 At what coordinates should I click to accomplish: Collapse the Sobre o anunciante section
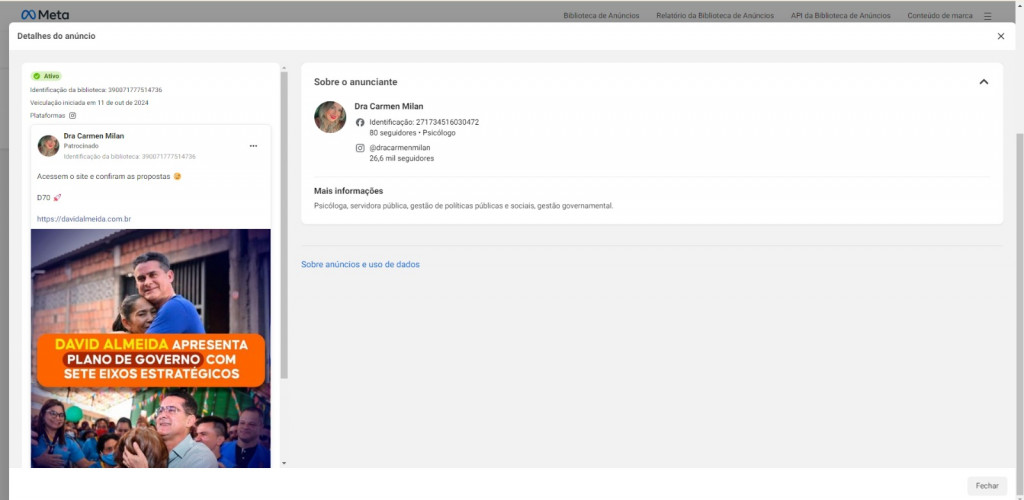[x=983, y=82]
